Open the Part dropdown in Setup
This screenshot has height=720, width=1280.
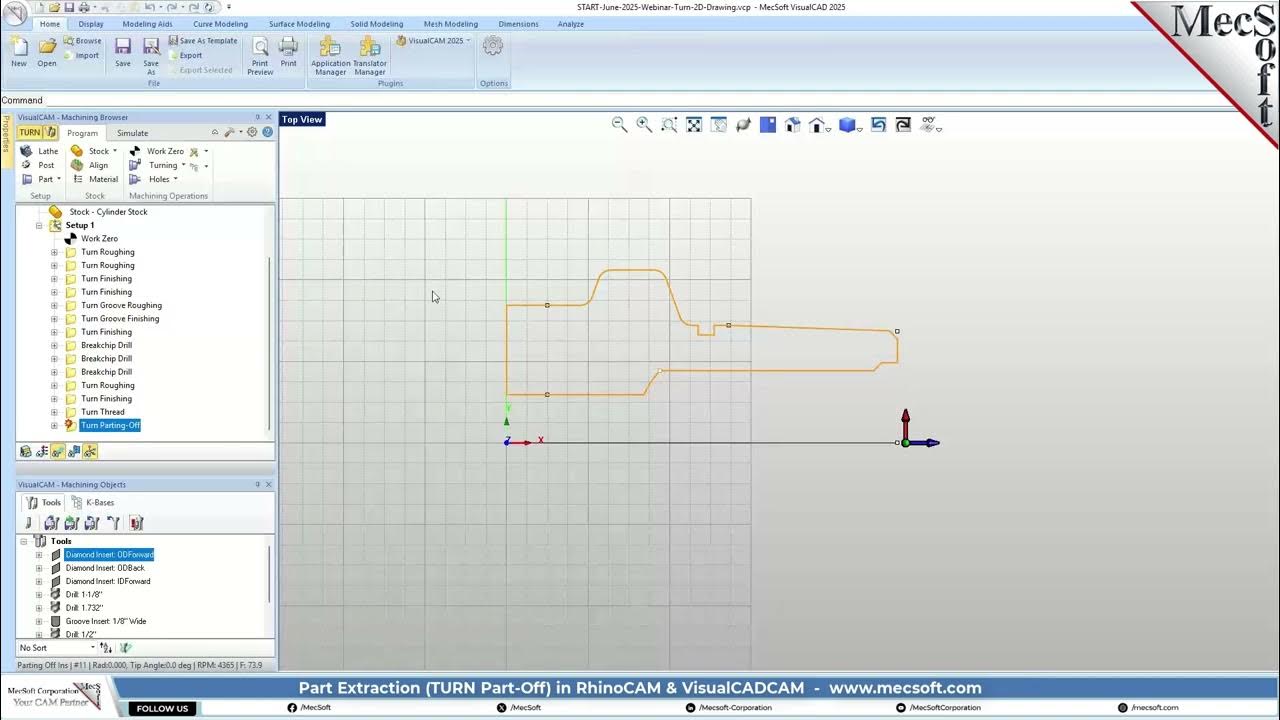tap(59, 179)
